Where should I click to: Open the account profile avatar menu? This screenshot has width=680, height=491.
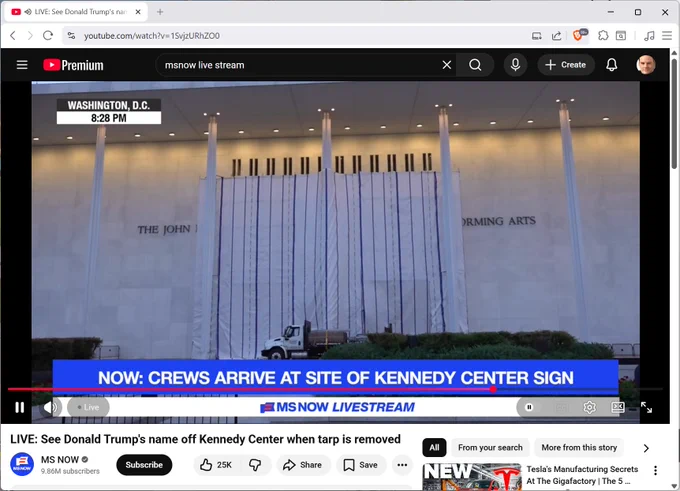pyautogui.click(x=646, y=65)
